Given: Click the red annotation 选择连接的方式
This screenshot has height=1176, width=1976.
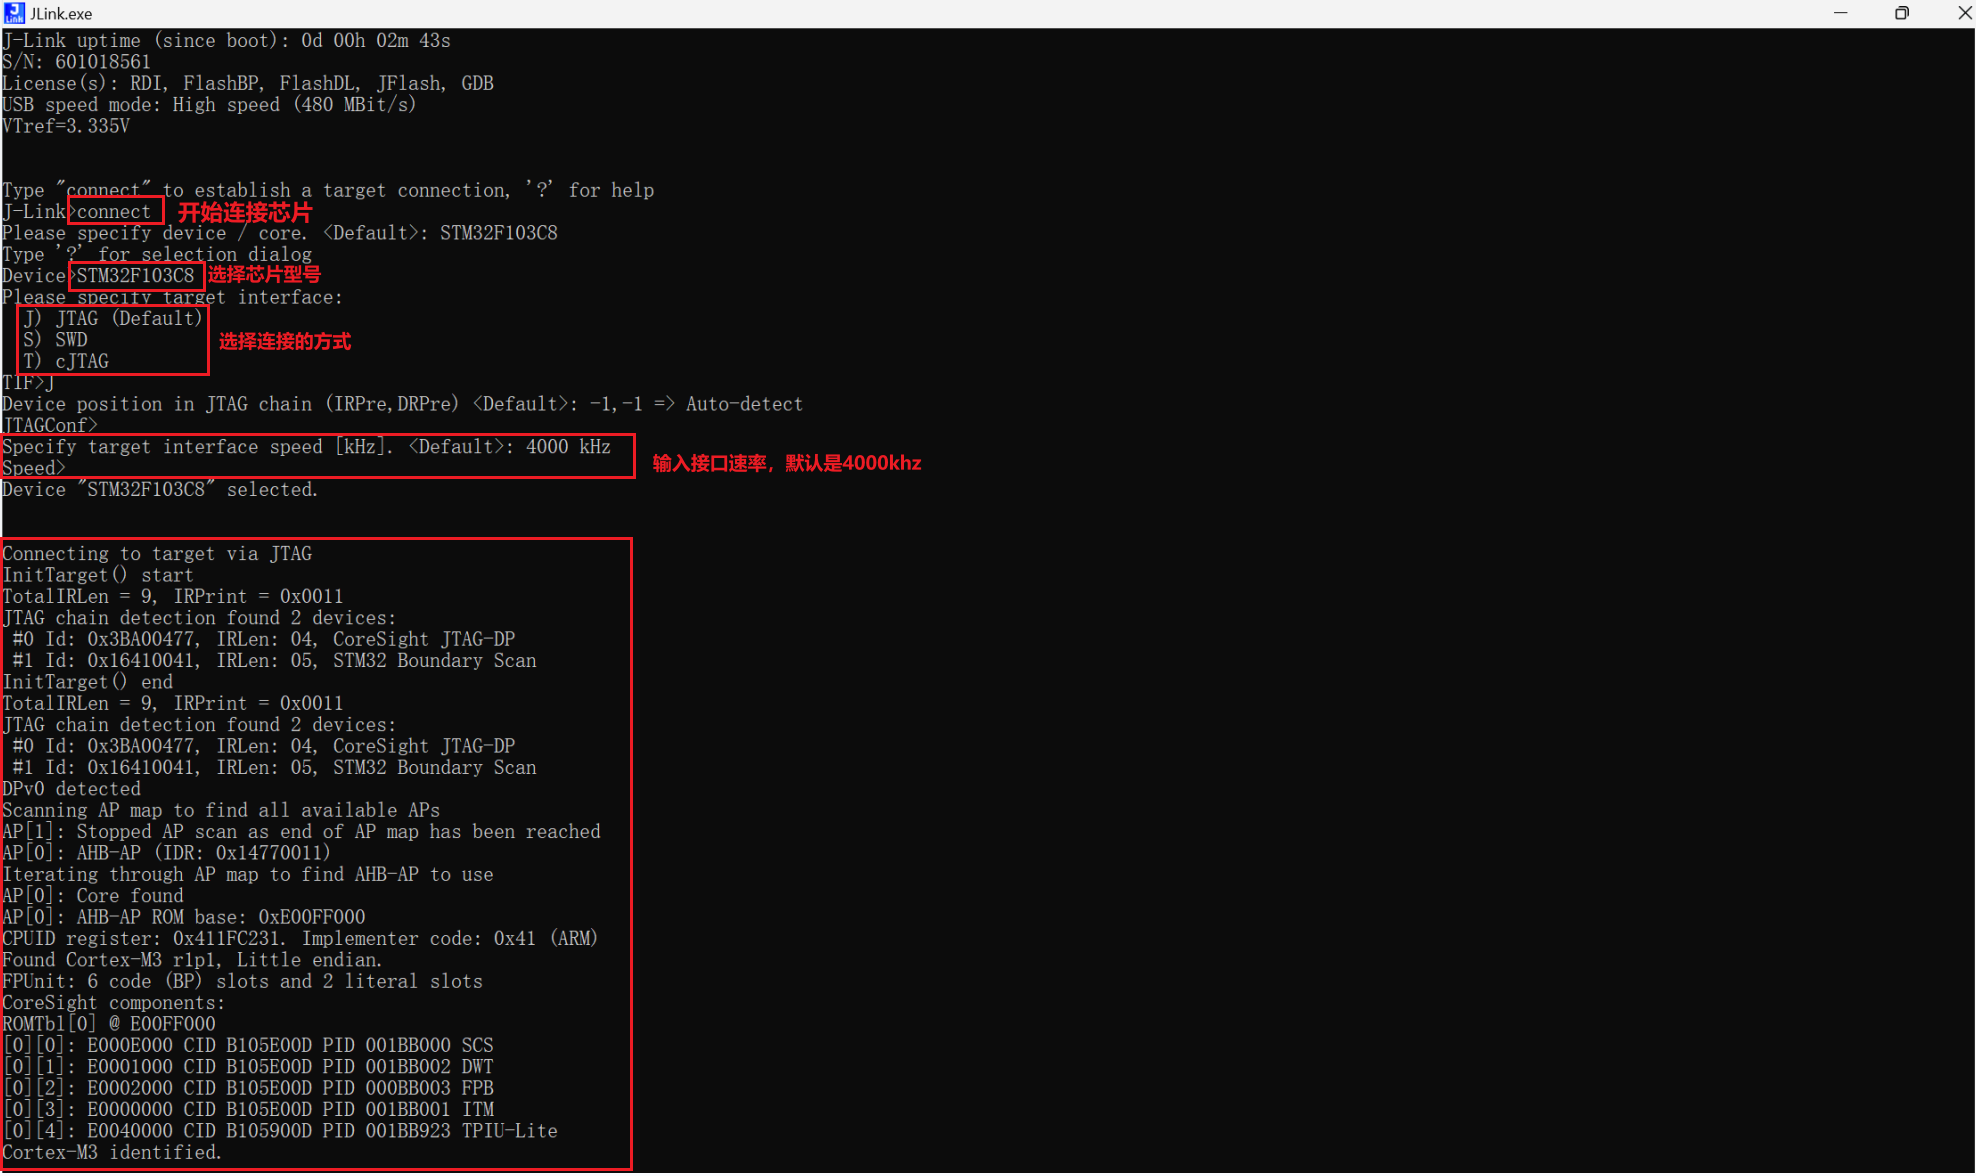Looking at the screenshot, I should point(285,342).
